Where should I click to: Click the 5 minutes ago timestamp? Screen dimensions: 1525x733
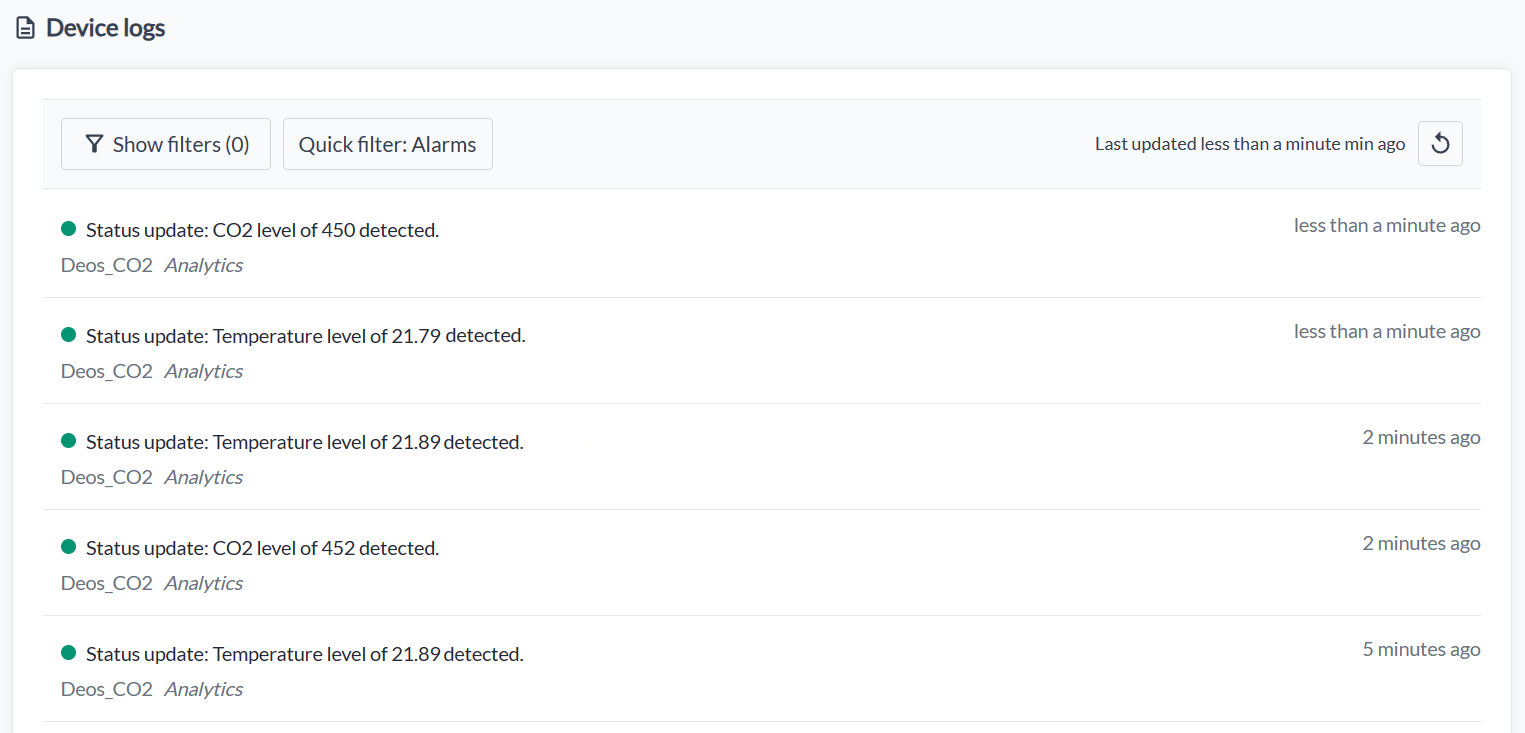click(1421, 649)
